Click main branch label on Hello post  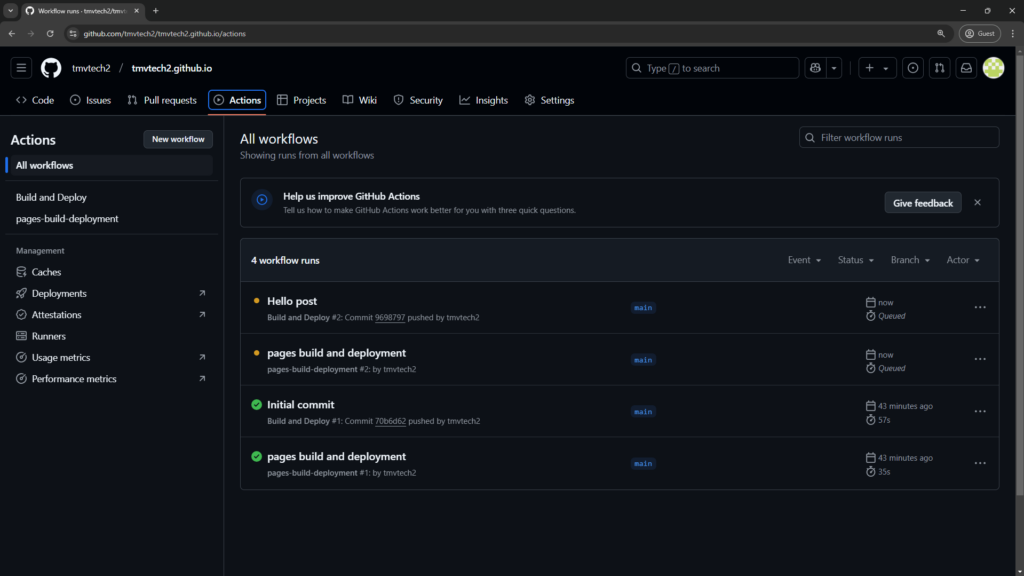(643, 308)
